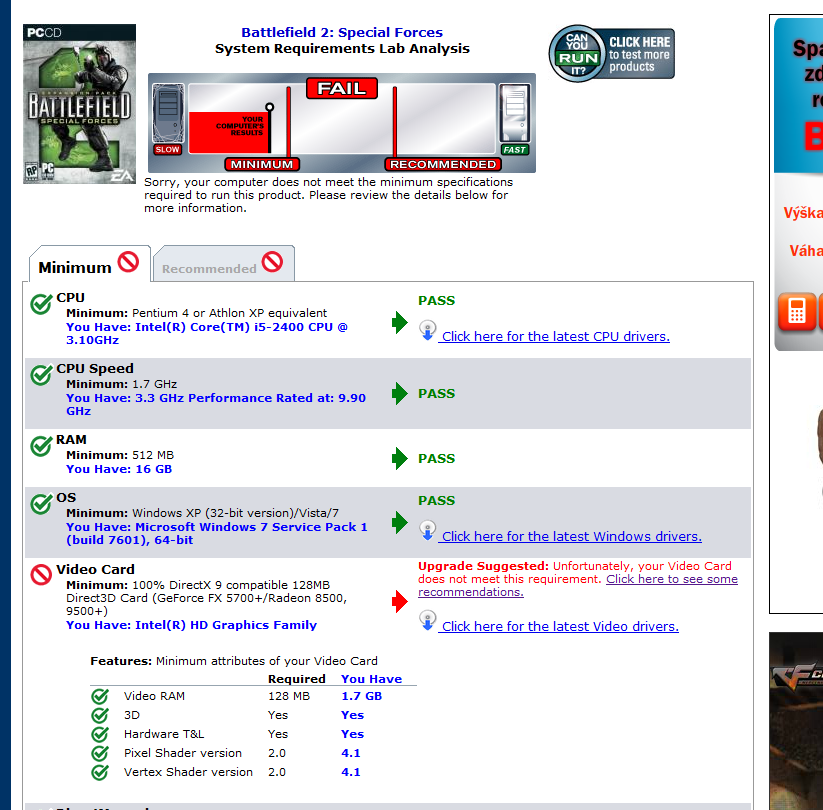
Task: Open the latest CPU drivers link
Action: pos(556,336)
